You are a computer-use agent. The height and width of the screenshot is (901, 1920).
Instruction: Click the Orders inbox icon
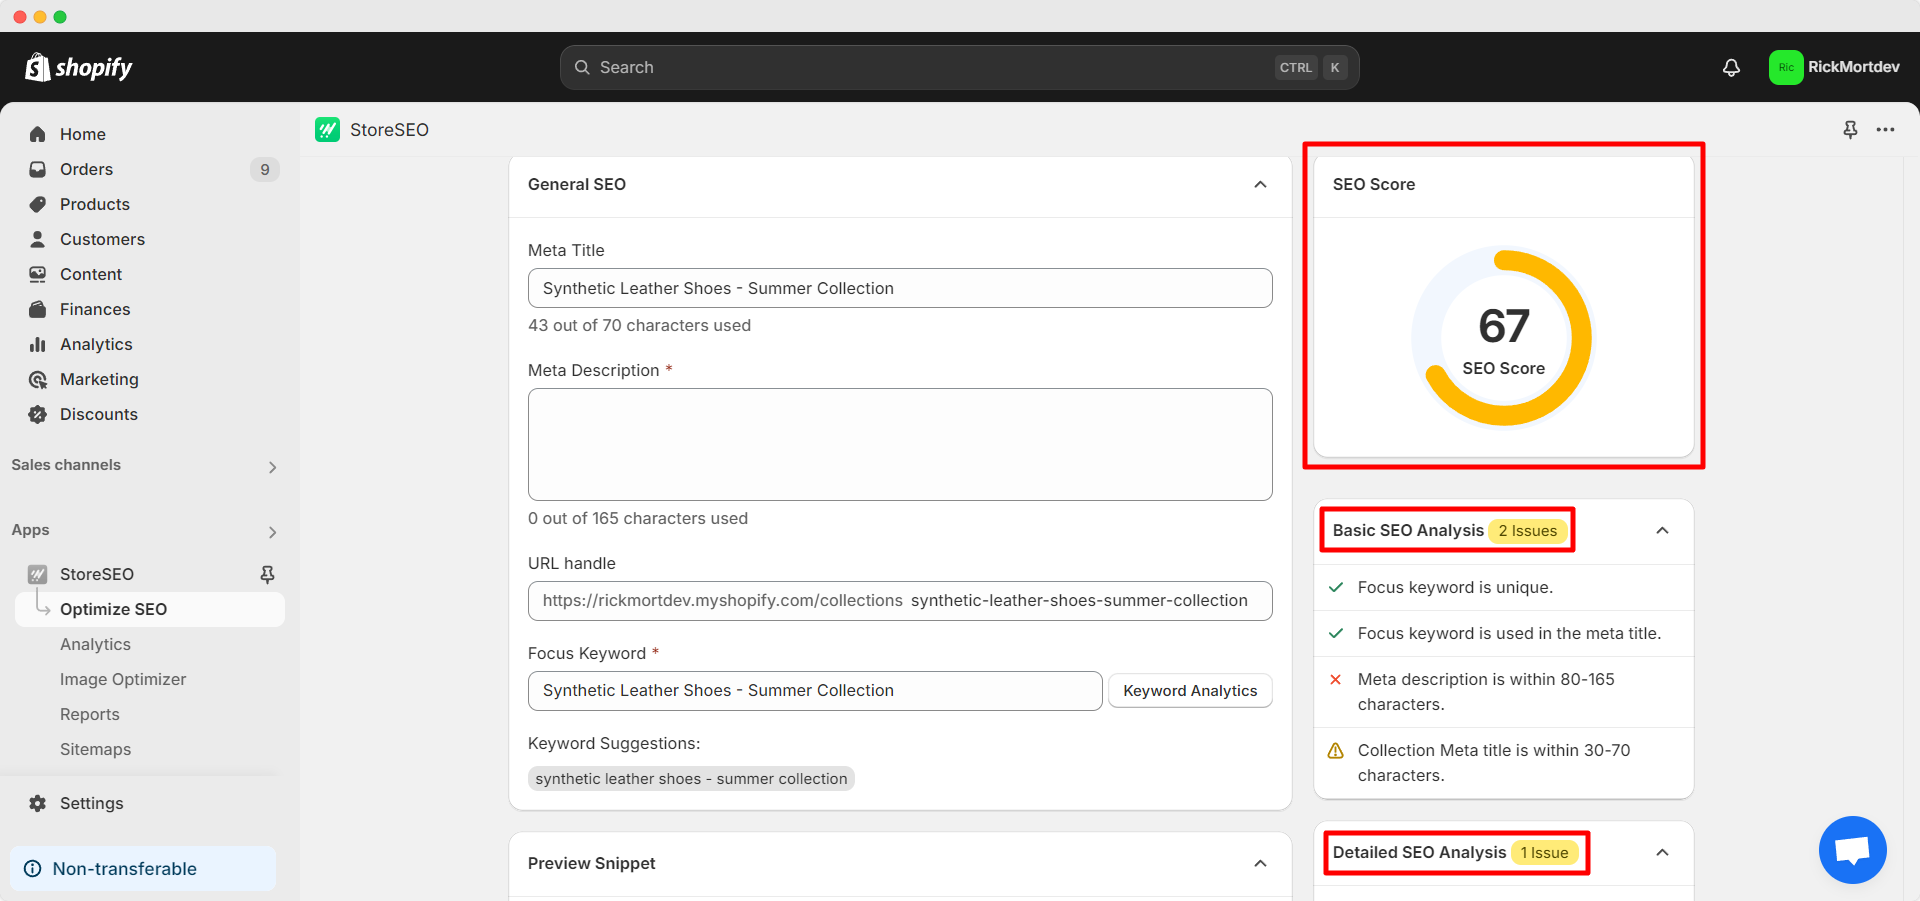point(38,169)
